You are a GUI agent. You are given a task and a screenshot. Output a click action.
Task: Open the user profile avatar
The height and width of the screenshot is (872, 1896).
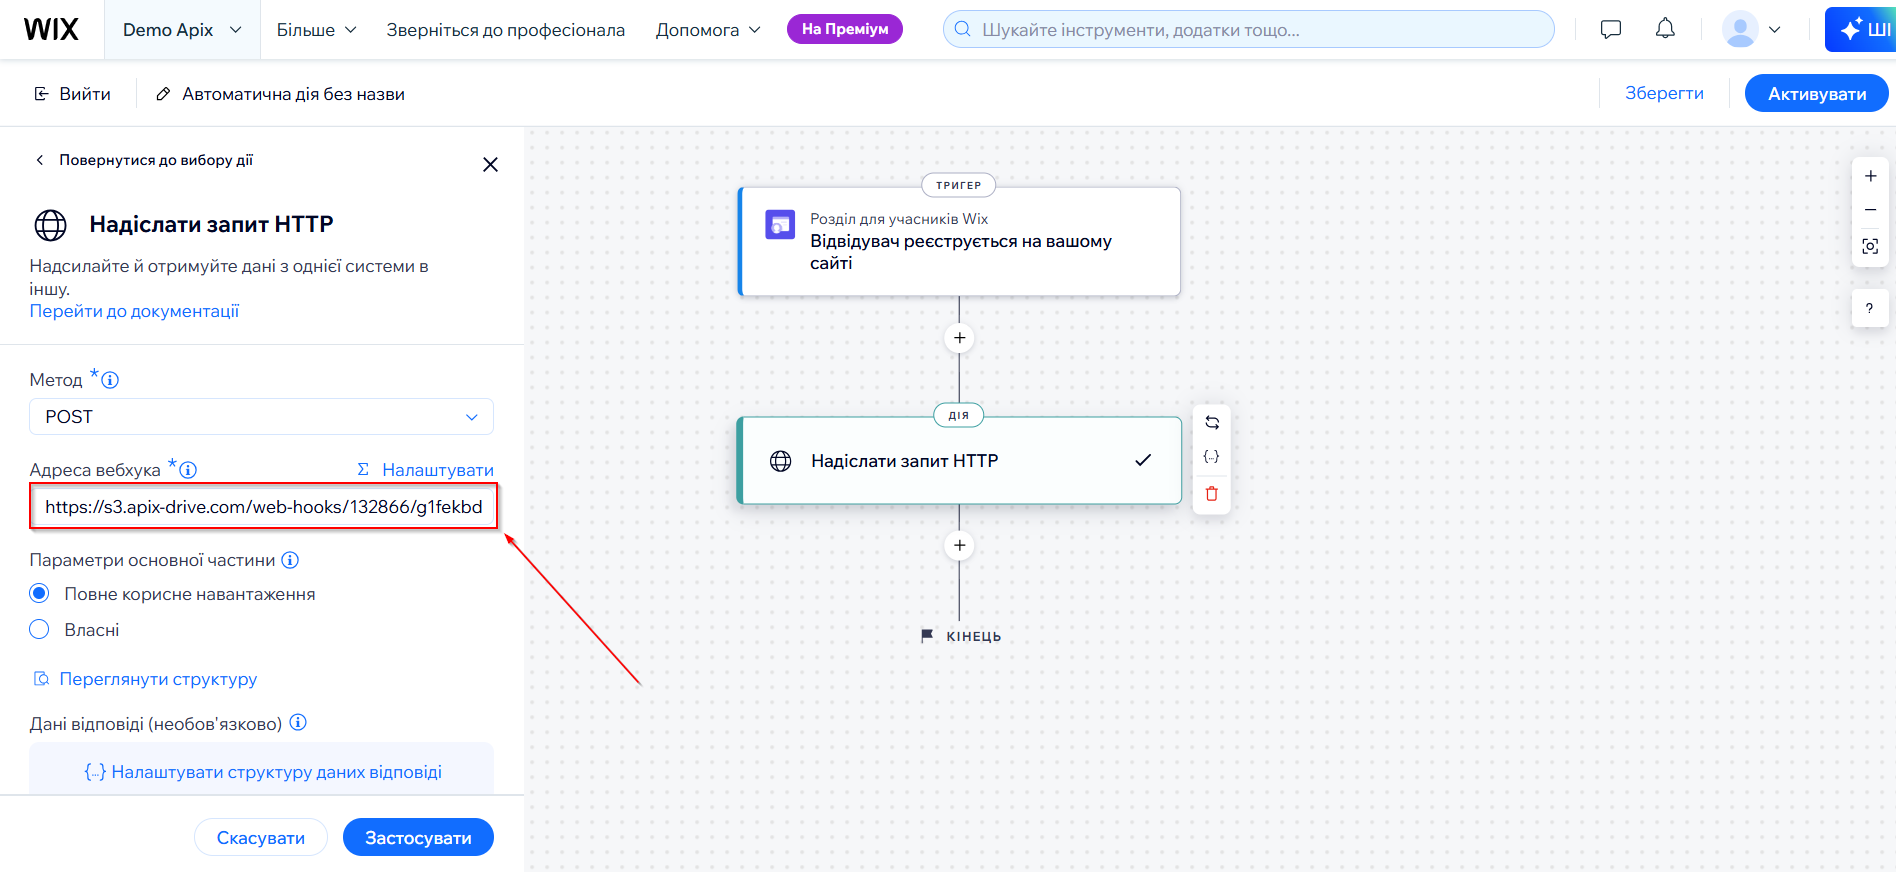coord(1740,29)
